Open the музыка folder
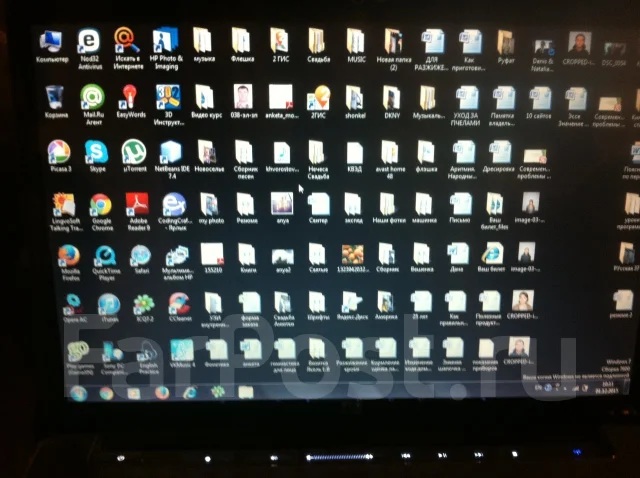640x478 pixels. click(x=203, y=45)
